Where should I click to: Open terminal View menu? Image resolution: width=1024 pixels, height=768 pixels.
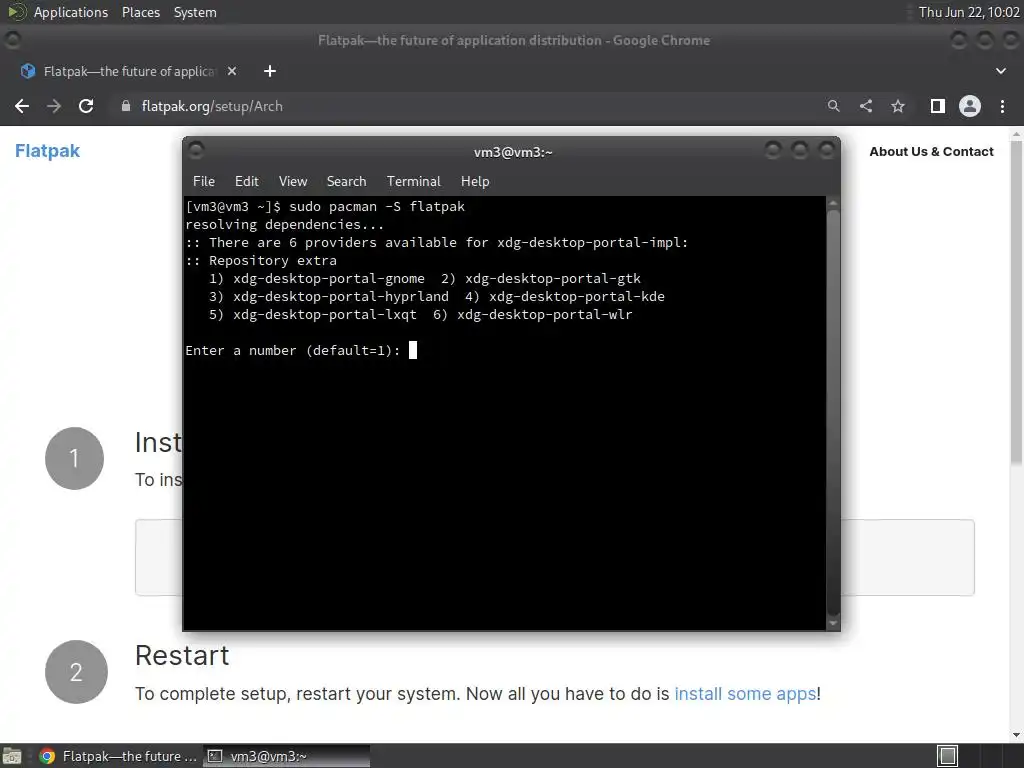293,182
